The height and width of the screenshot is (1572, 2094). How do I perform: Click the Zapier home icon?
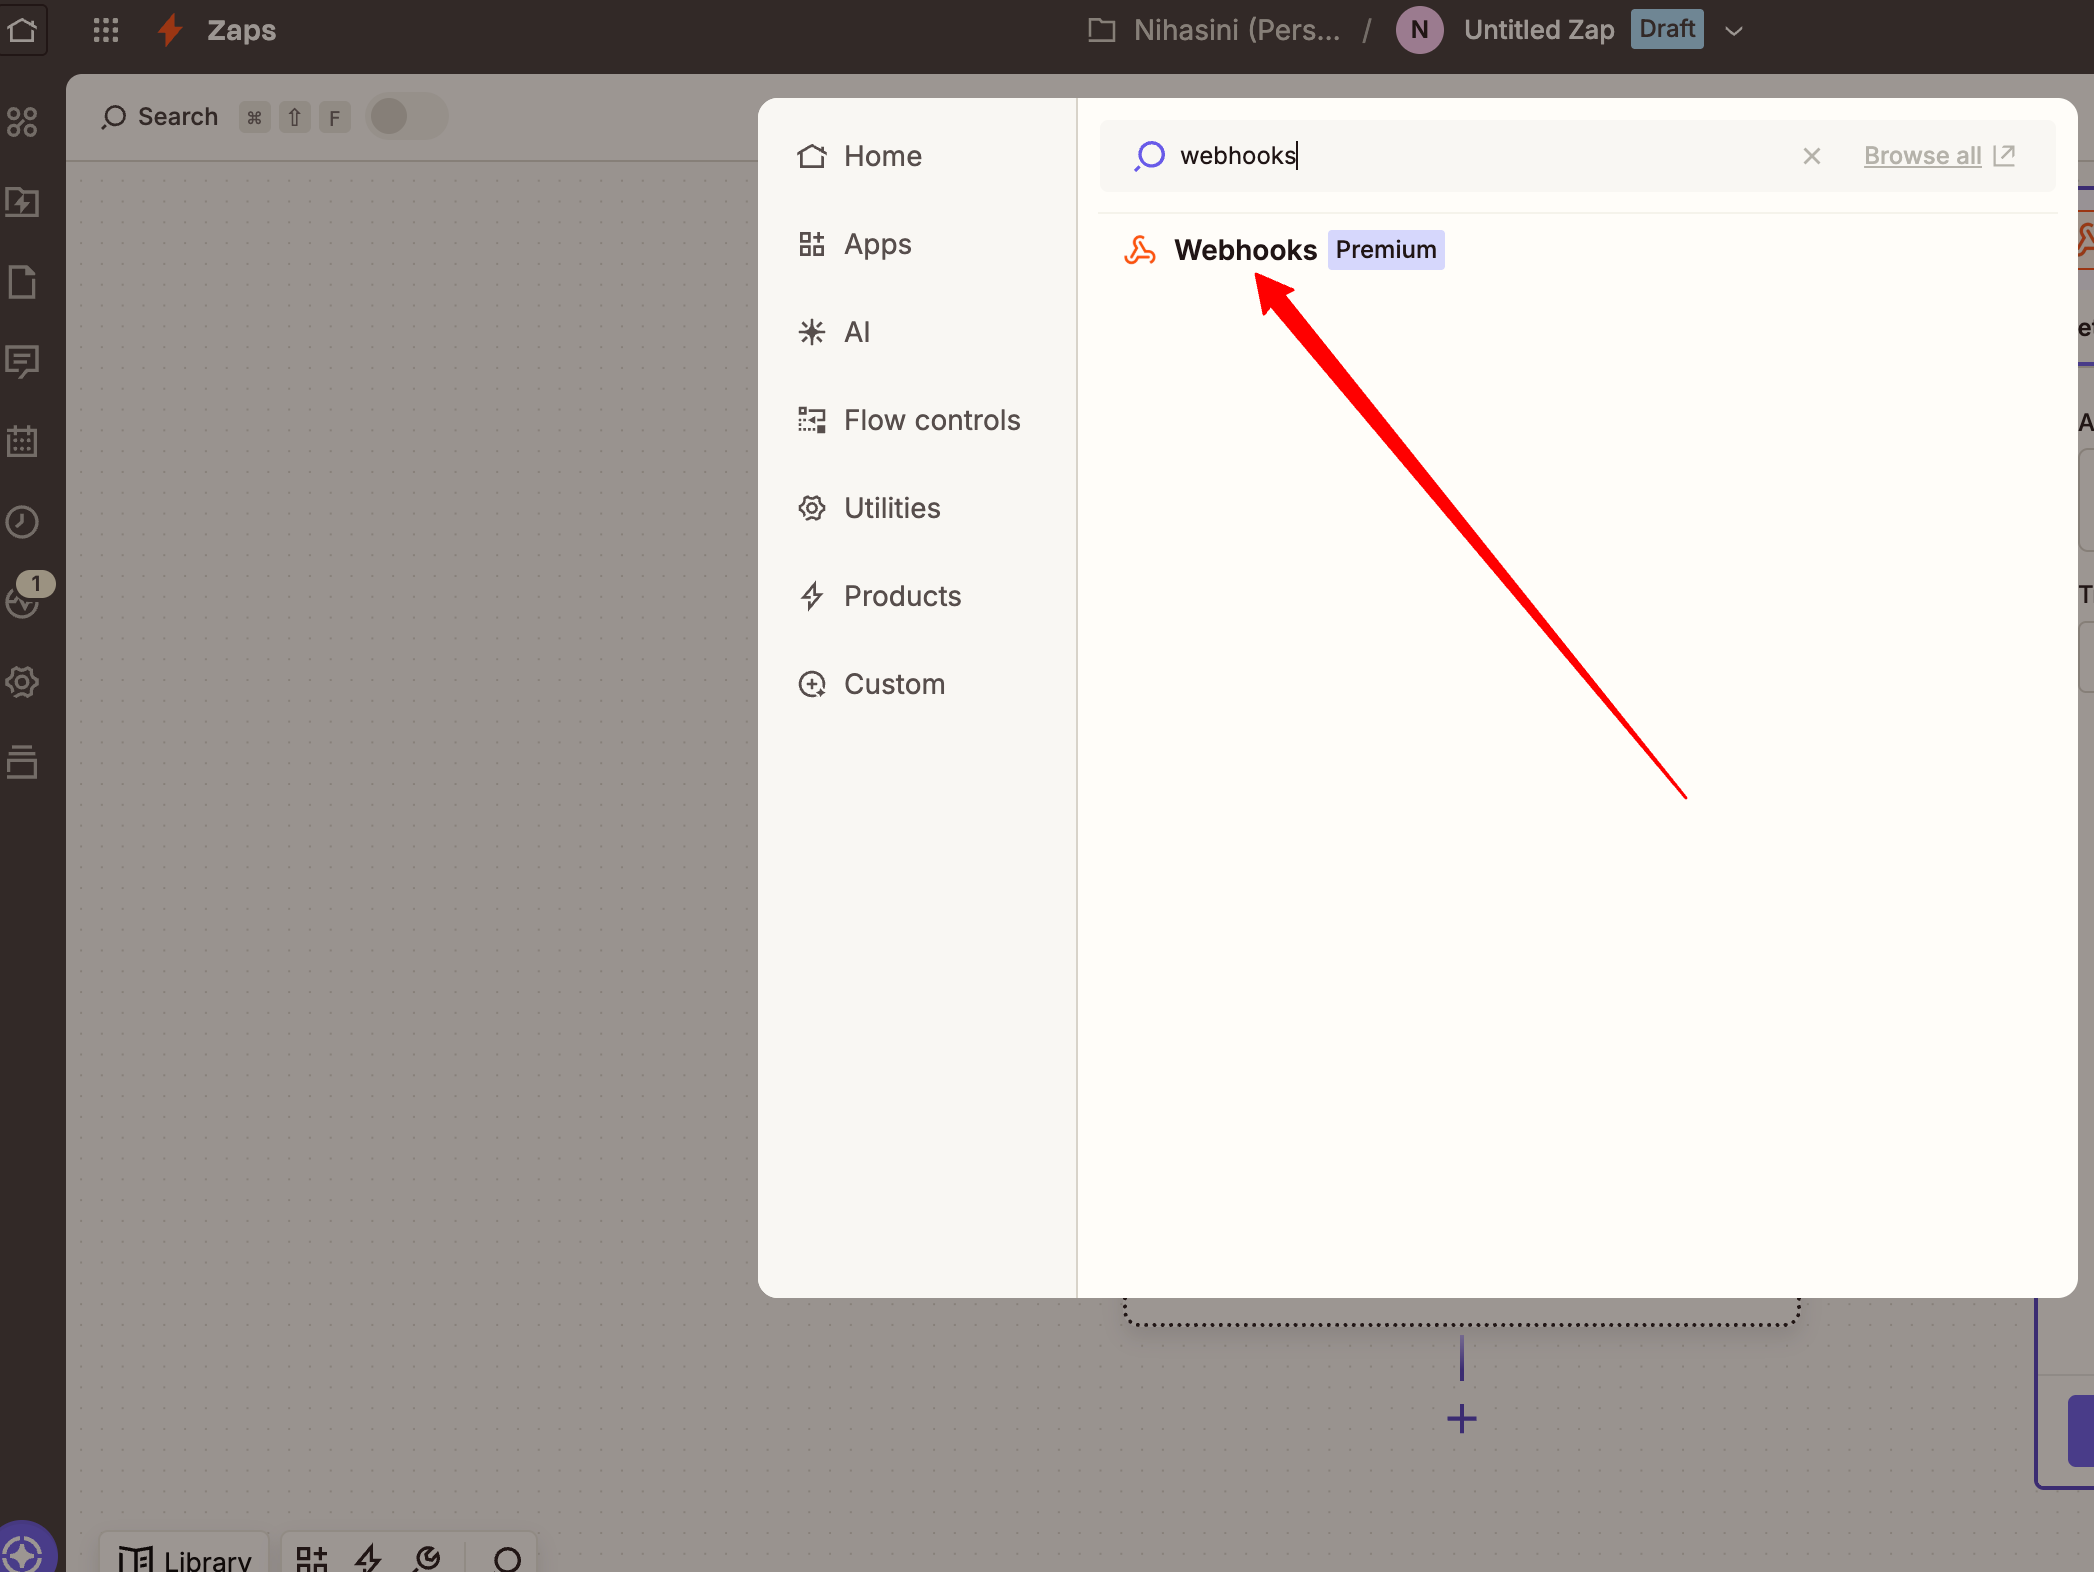tap(22, 30)
